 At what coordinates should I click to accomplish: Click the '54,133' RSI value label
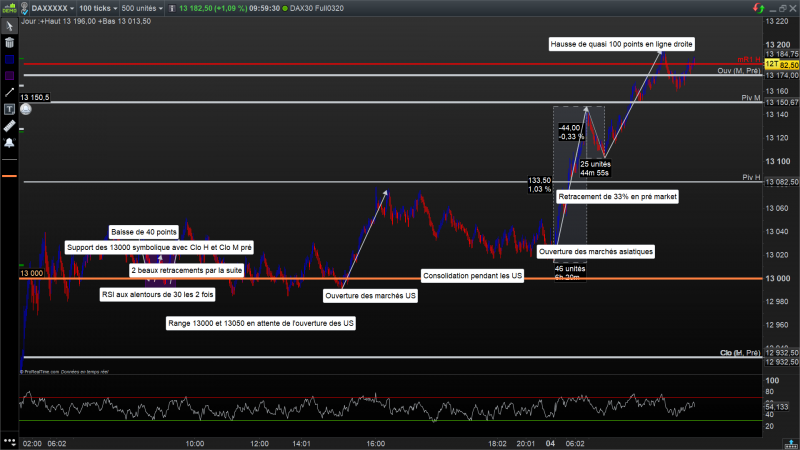[x=777, y=407]
